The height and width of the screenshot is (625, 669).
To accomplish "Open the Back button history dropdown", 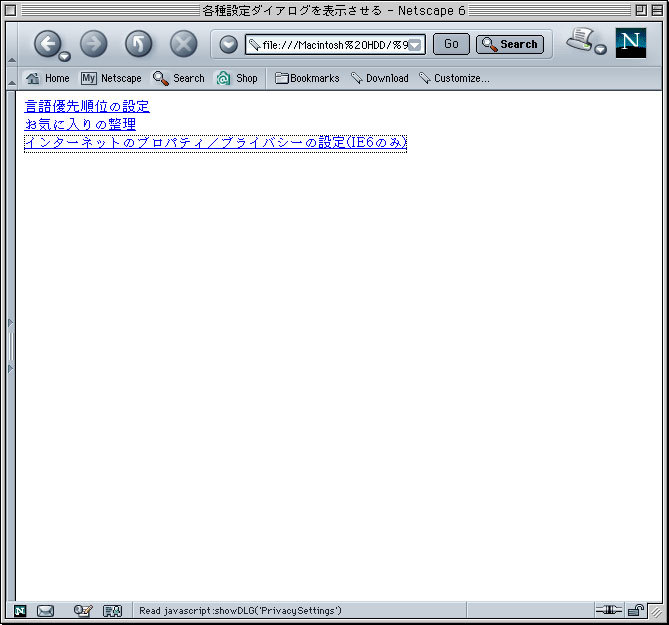I will point(64,56).
